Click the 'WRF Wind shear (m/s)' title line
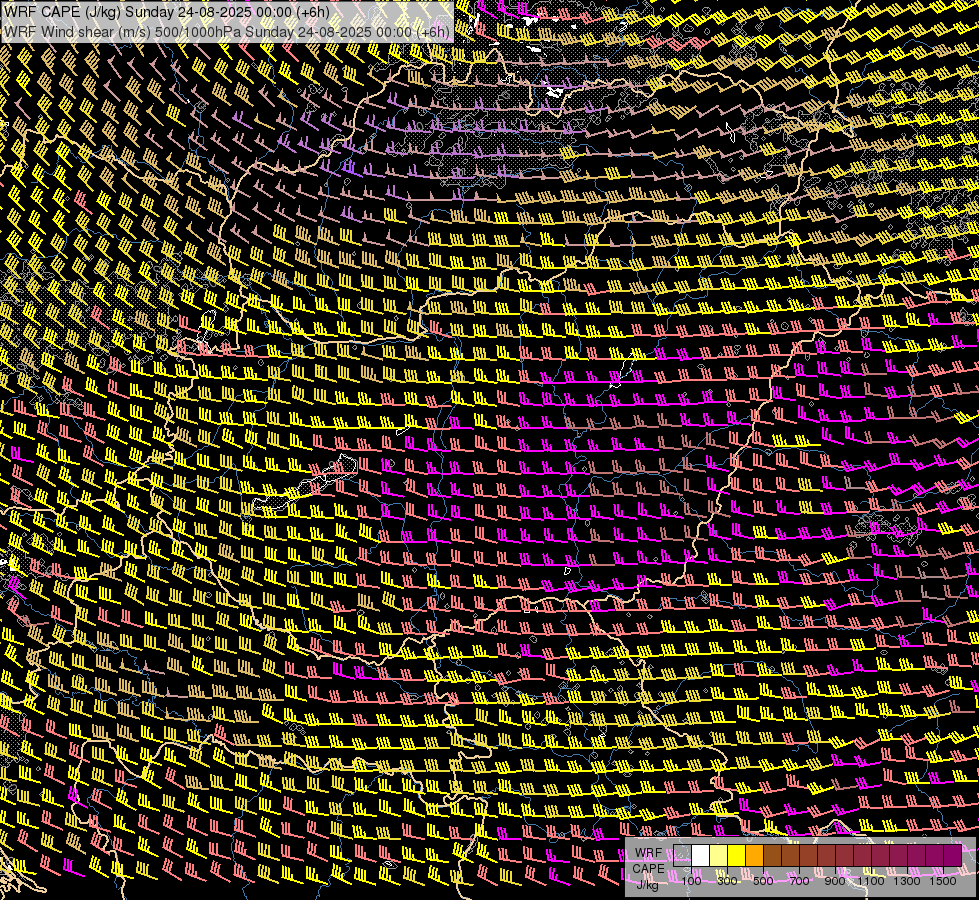The height and width of the screenshot is (900, 979). [x=227, y=32]
